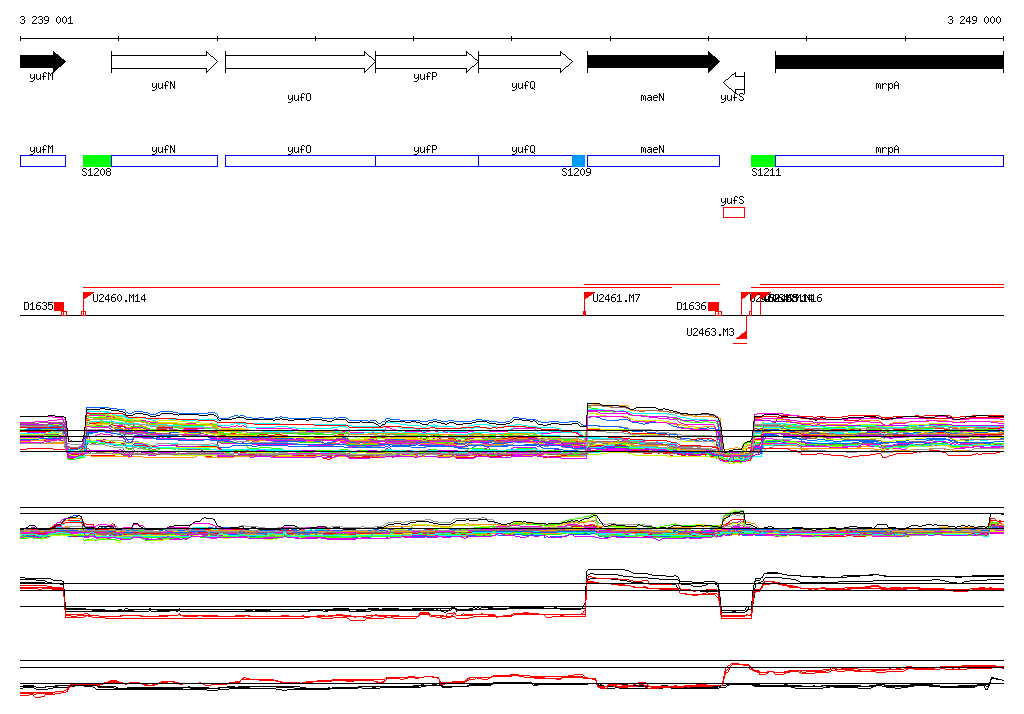This screenshot has height=714, width=1024.
Task: Click the 'S1209' text label
Action: (577, 172)
